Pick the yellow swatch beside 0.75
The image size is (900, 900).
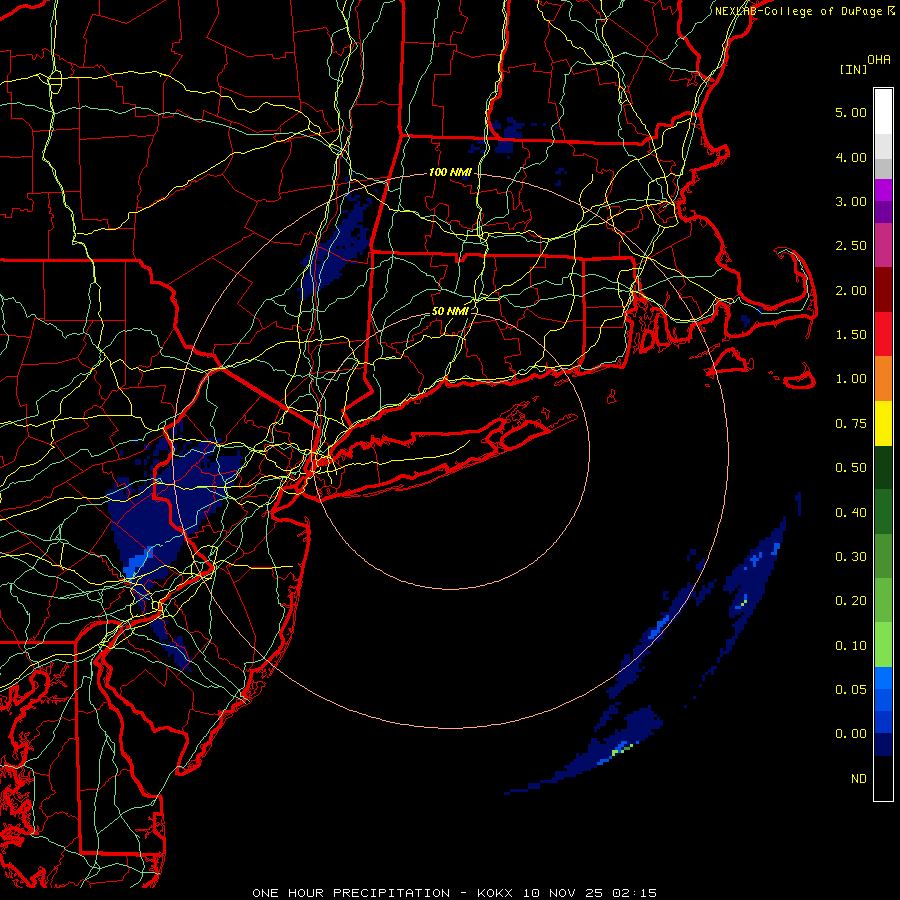click(x=883, y=423)
